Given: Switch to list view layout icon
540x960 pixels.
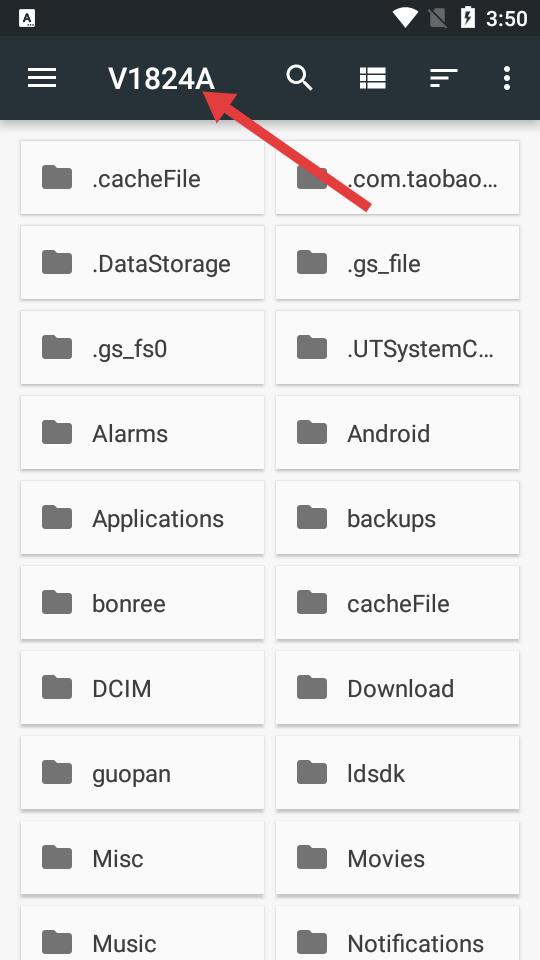Looking at the screenshot, I should point(372,78).
